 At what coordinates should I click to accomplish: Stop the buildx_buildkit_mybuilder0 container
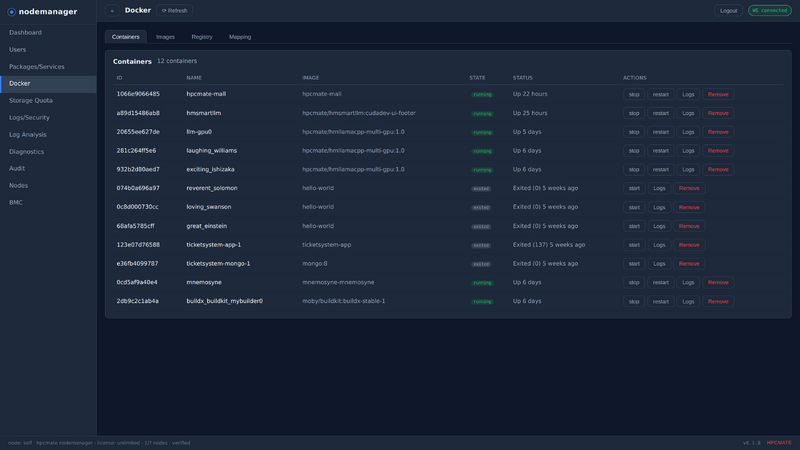(634, 302)
